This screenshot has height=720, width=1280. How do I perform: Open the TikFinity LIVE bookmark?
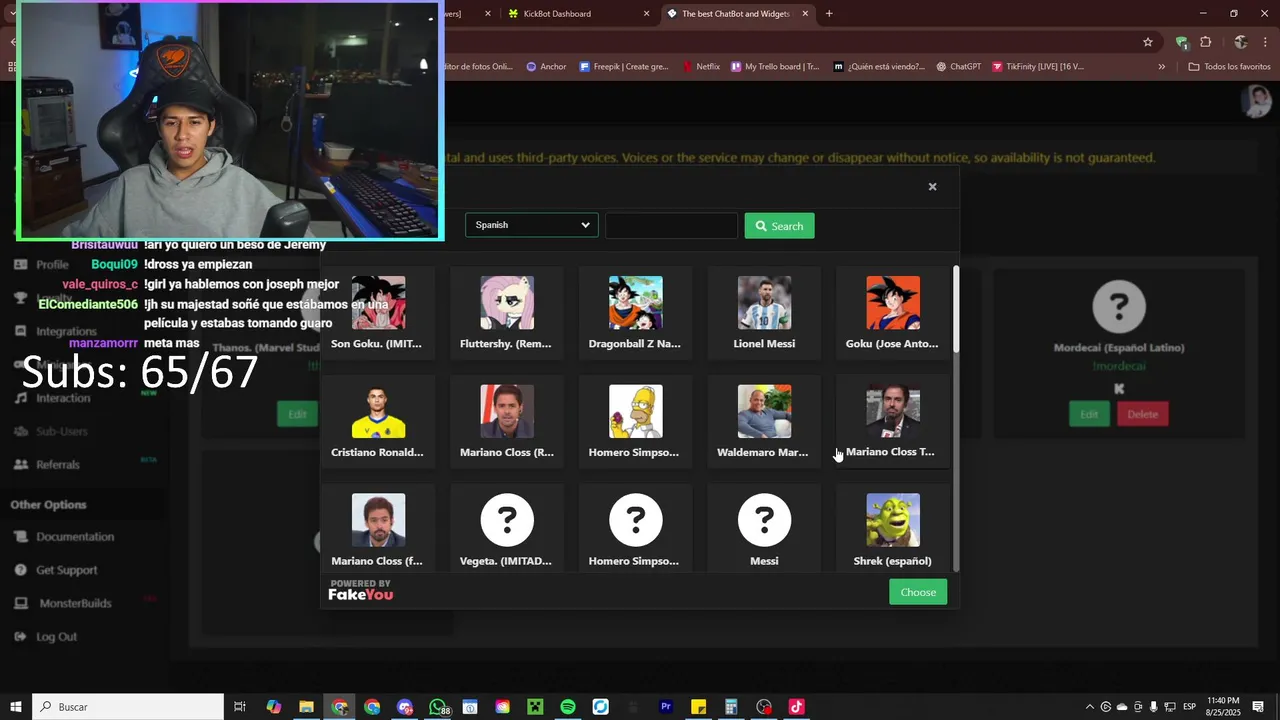[1038, 67]
